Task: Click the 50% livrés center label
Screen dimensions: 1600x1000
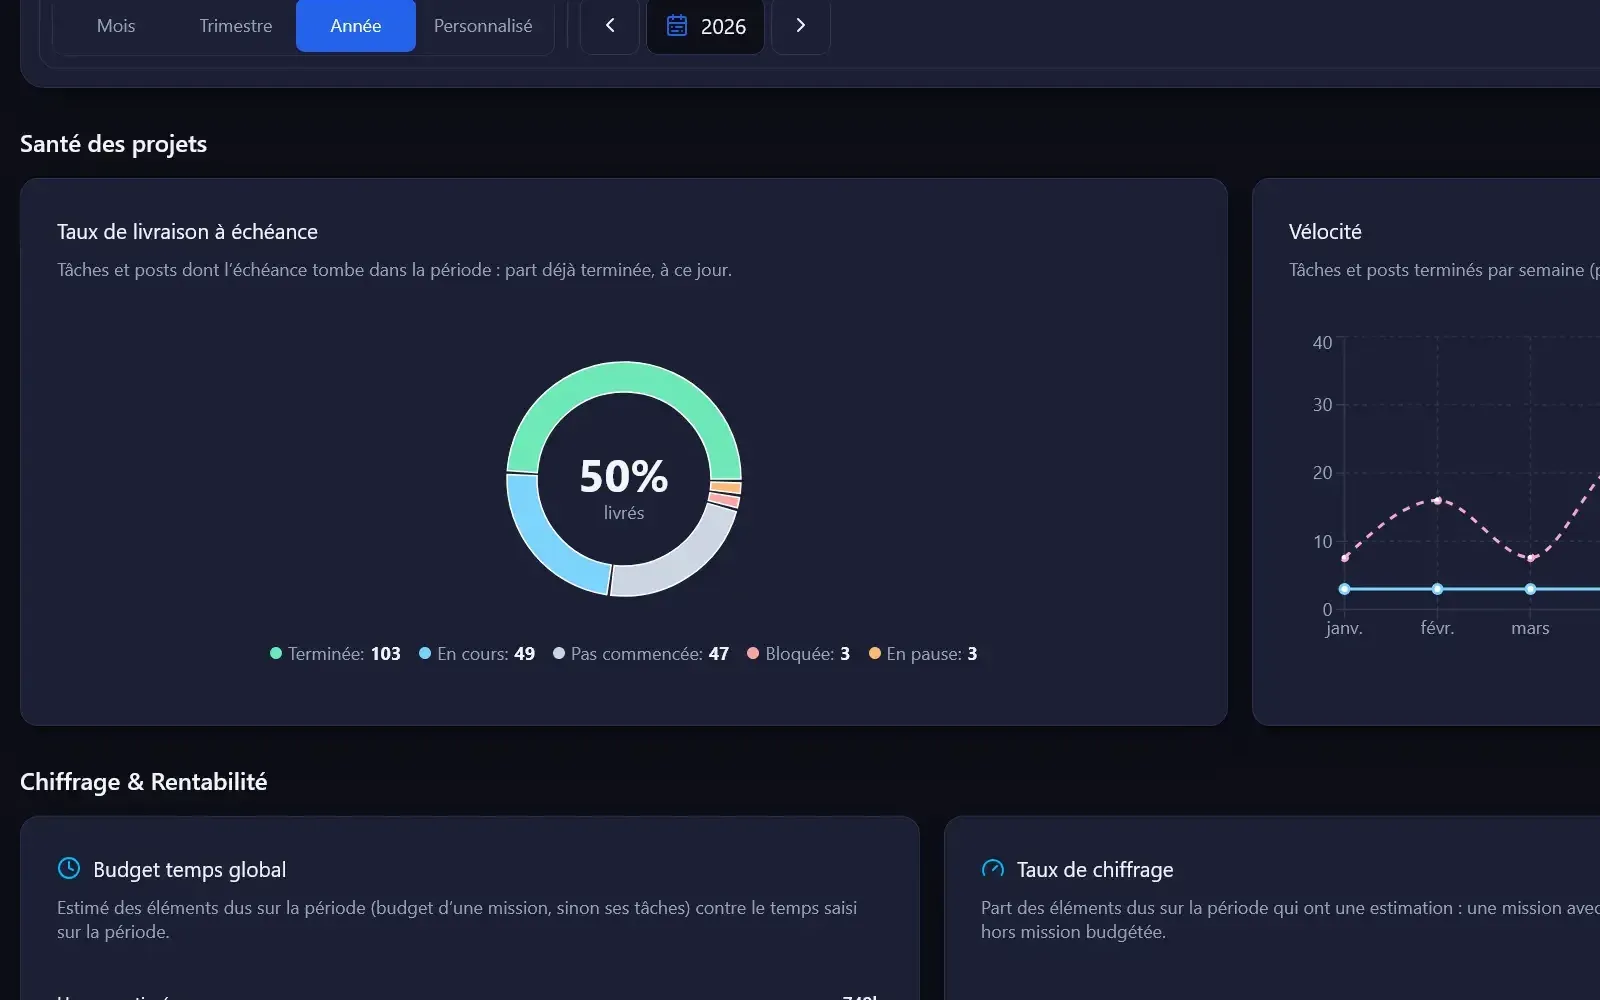Action: coord(624,487)
